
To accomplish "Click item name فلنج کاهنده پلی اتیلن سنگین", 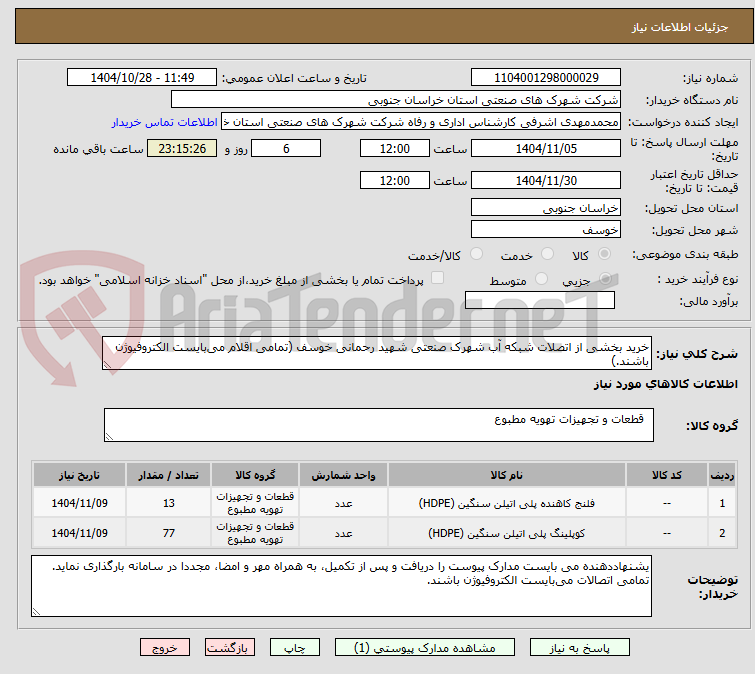I will (507, 503).
